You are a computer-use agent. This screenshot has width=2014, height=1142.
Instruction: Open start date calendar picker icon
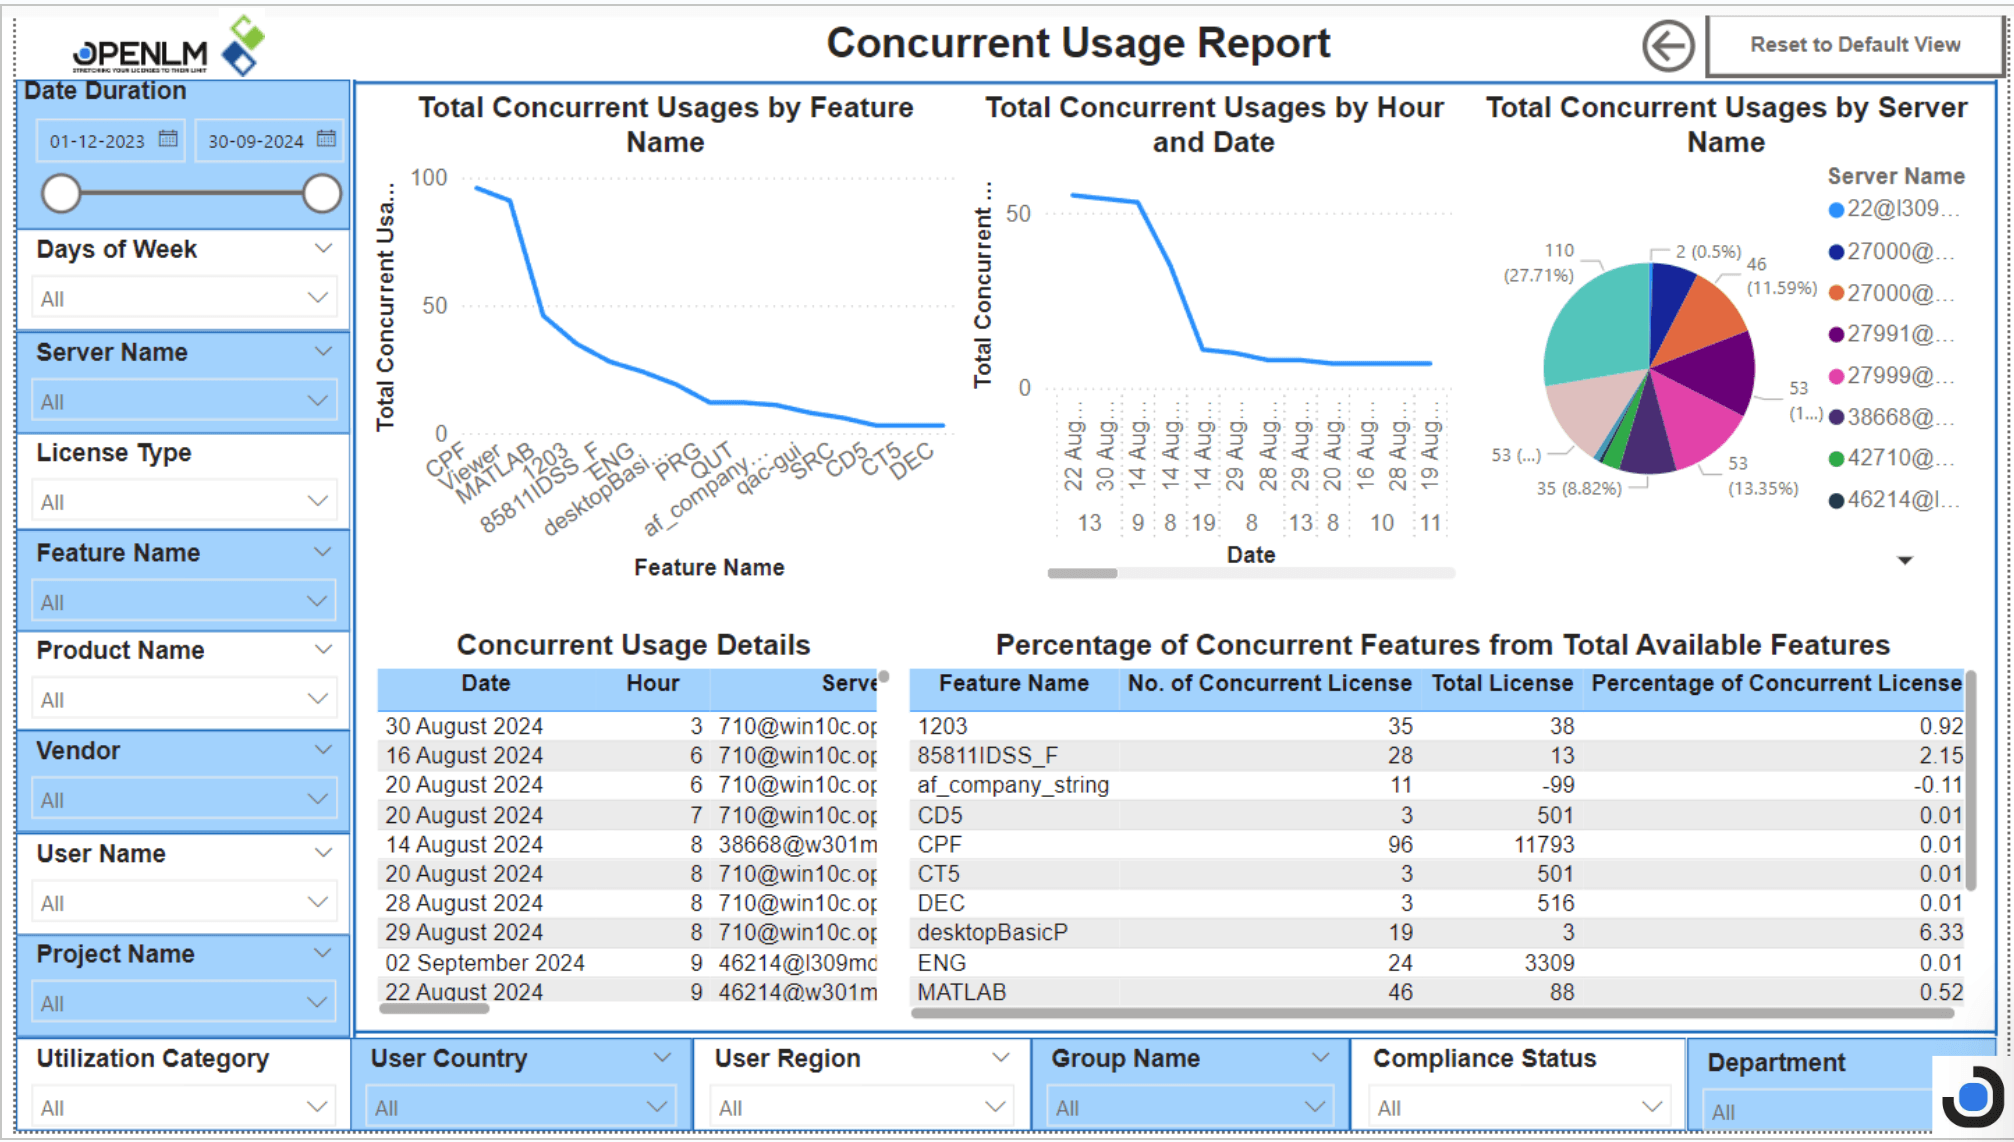tap(168, 139)
